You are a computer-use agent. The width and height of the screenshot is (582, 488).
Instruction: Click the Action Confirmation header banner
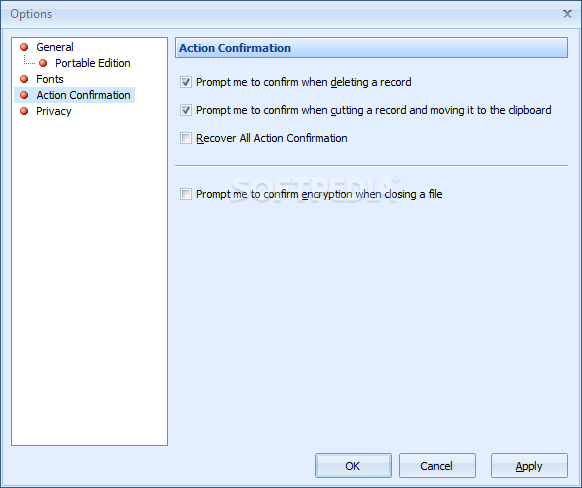[x=371, y=48]
